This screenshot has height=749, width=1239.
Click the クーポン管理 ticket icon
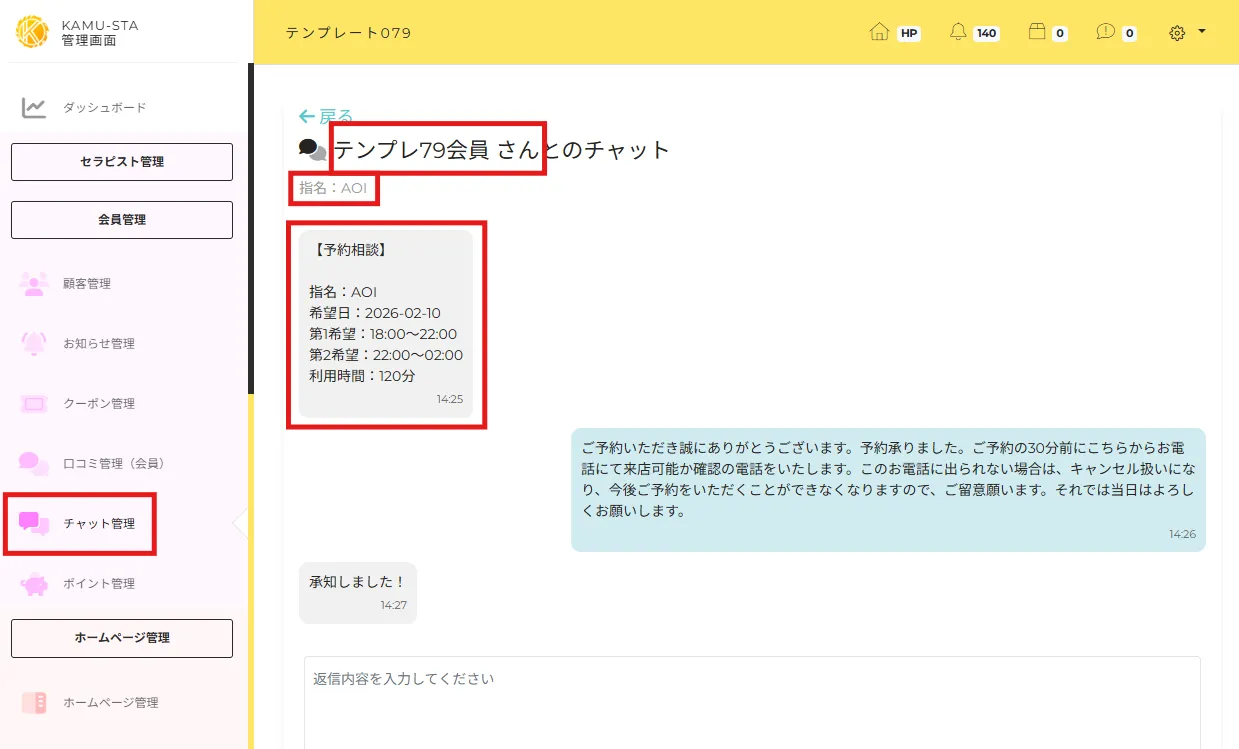point(34,404)
